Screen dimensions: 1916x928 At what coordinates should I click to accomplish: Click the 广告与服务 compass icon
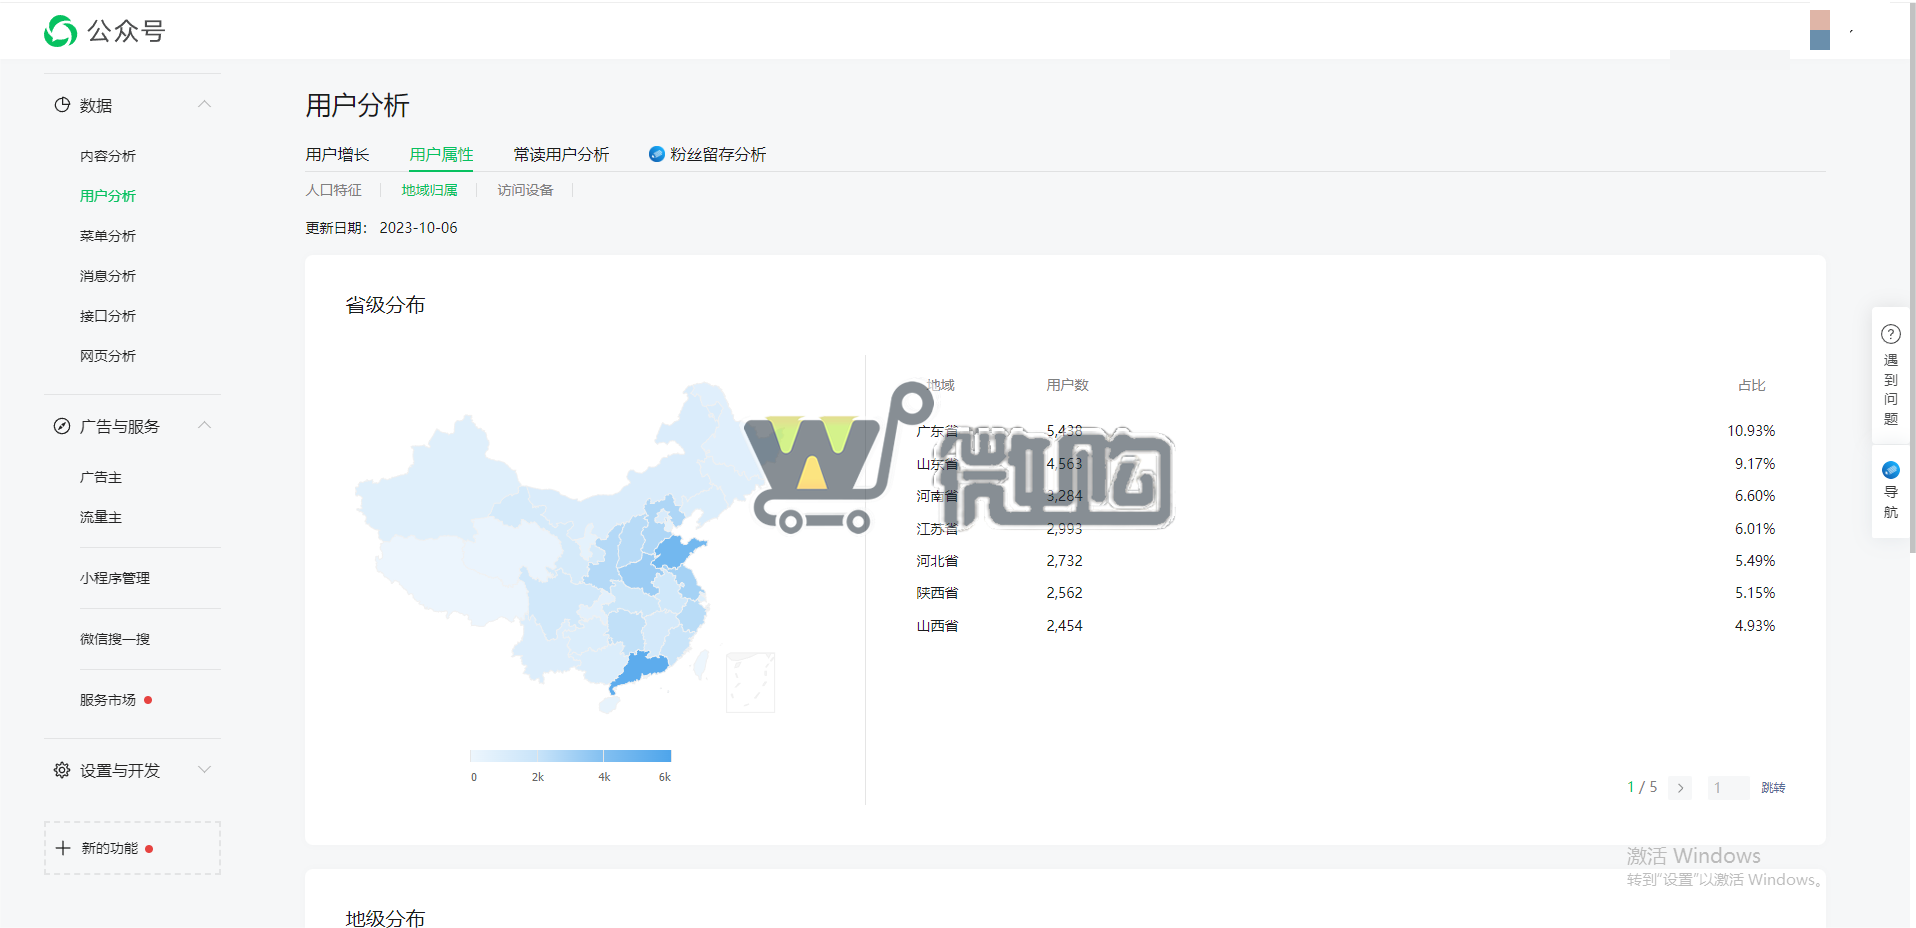[x=61, y=425]
